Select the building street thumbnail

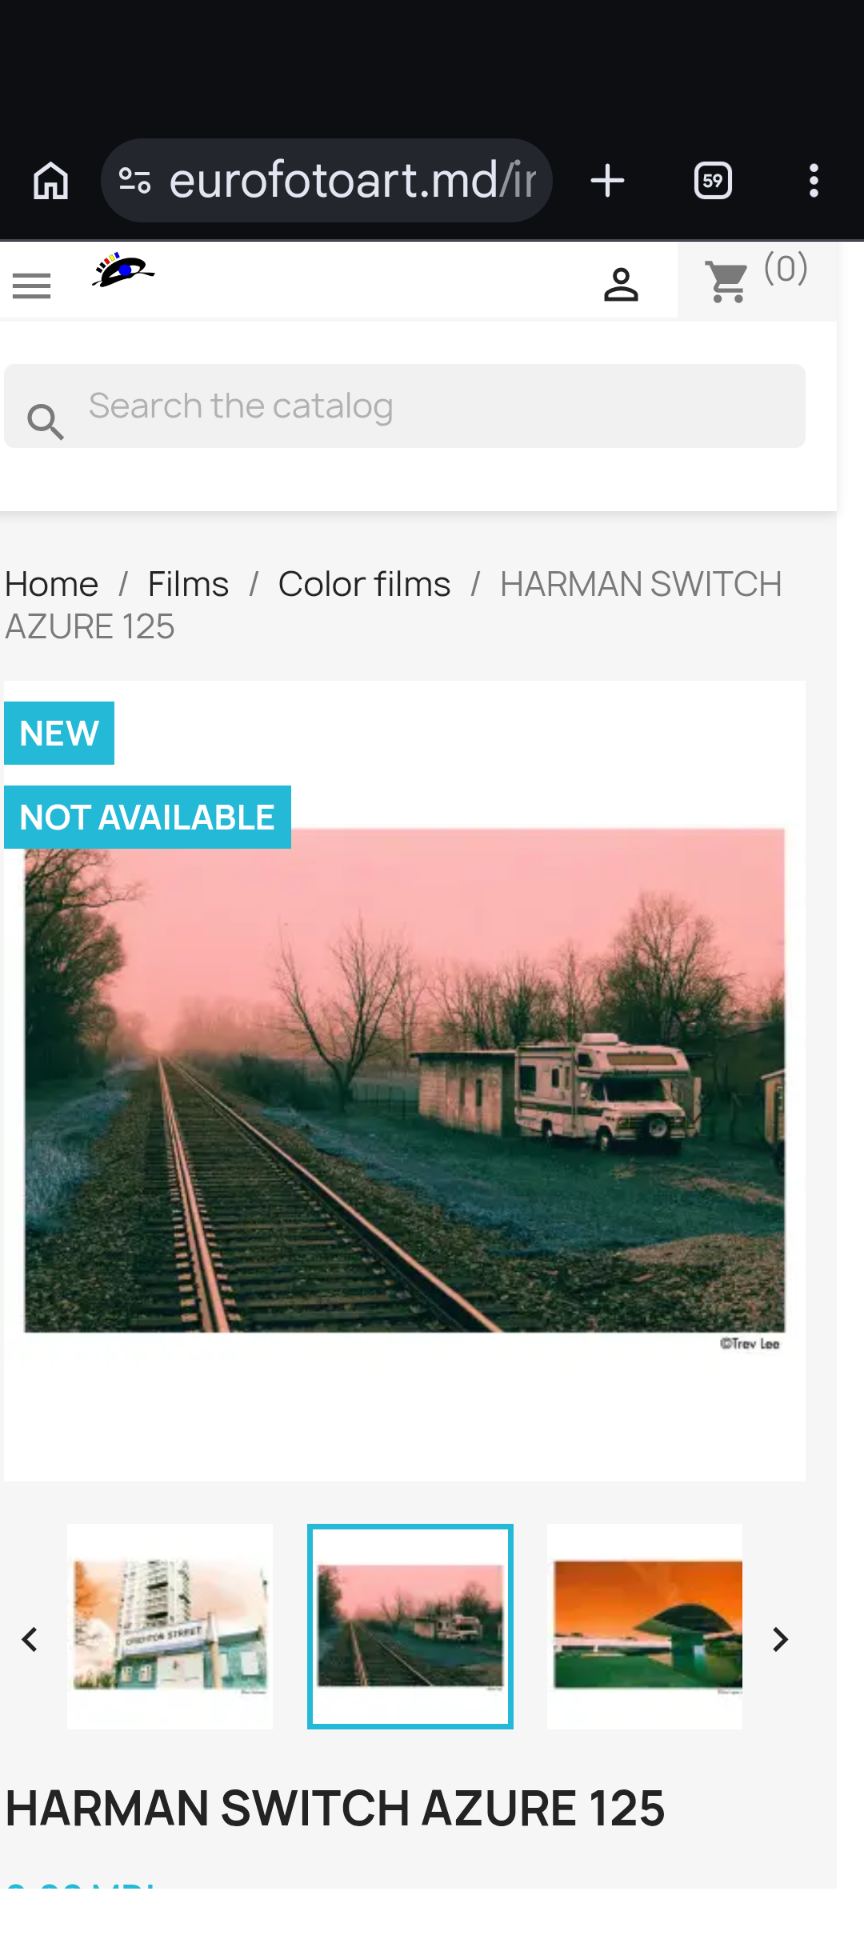point(170,1626)
